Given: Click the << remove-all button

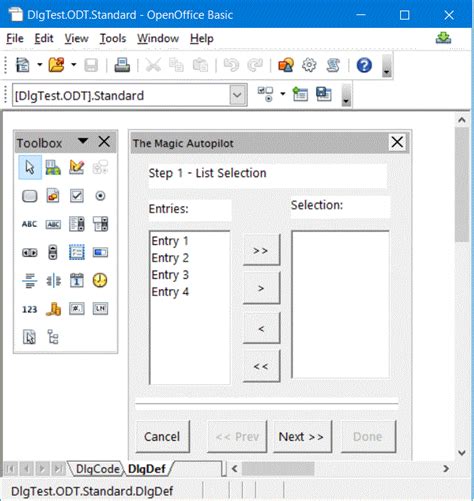Looking at the screenshot, I should pyautogui.click(x=261, y=366).
